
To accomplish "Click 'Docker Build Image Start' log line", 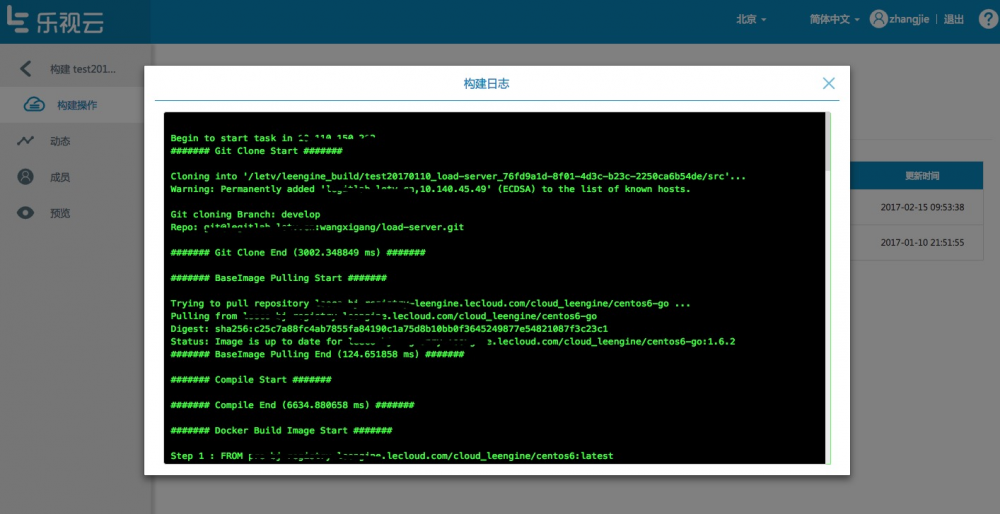I will [281, 431].
